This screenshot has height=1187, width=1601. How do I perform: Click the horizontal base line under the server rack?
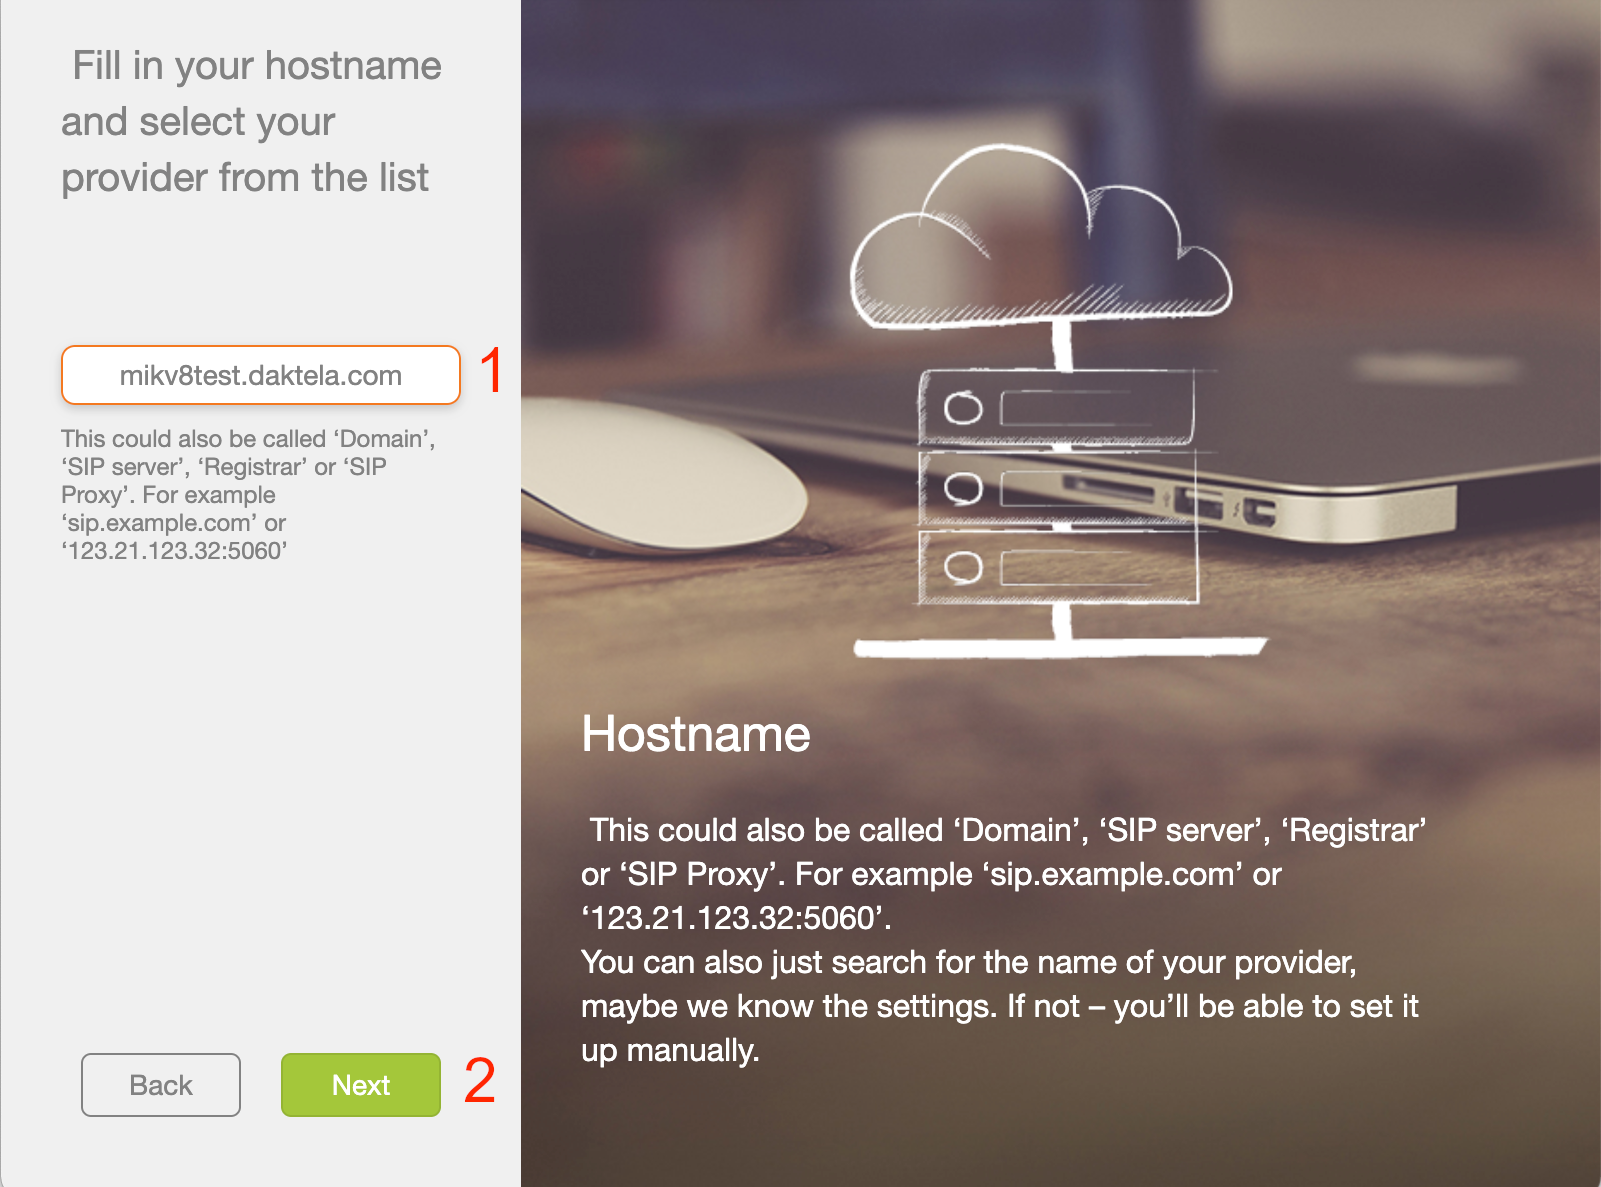click(1060, 648)
